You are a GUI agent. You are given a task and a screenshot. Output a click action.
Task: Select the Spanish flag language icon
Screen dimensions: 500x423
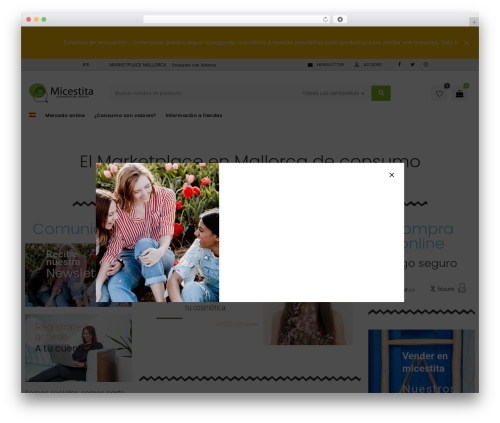32,115
